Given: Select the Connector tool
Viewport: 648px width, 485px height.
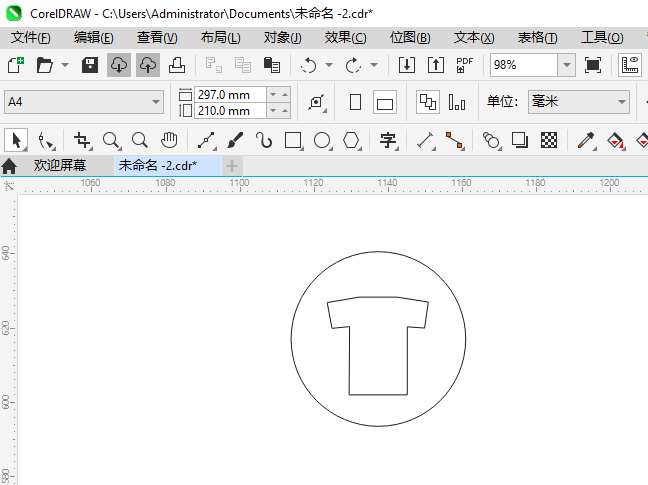Looking at the screenshot, I should [455, 140].
